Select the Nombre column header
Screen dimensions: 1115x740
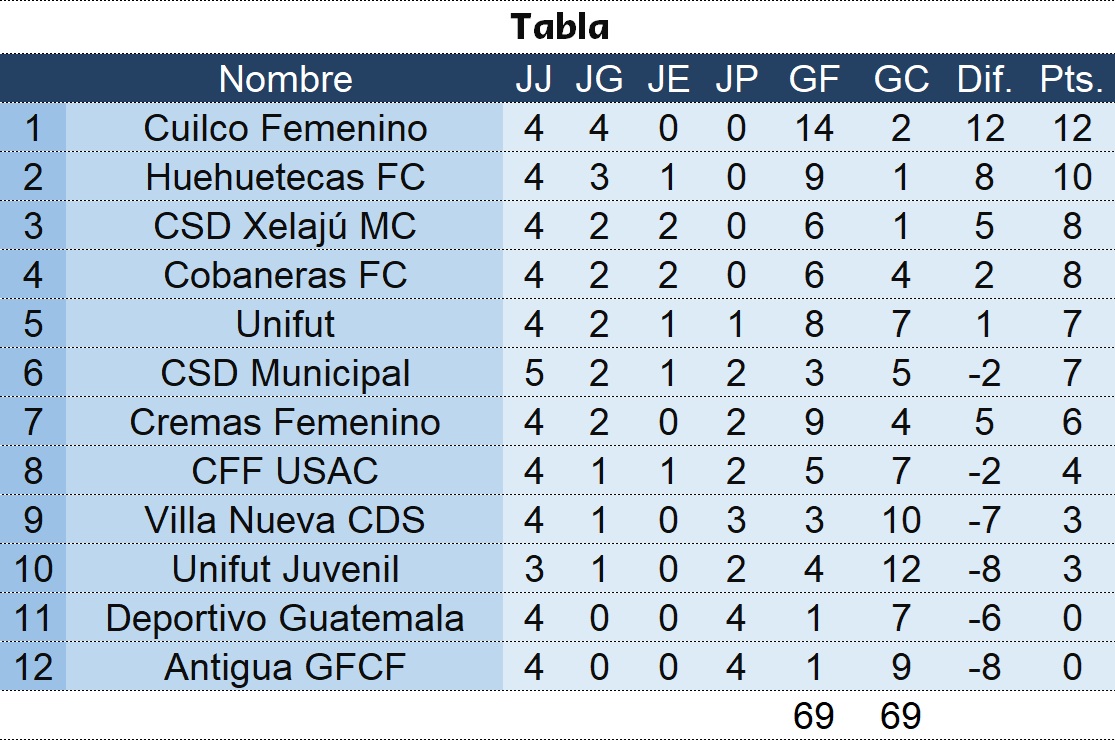(x=285, y=79)
